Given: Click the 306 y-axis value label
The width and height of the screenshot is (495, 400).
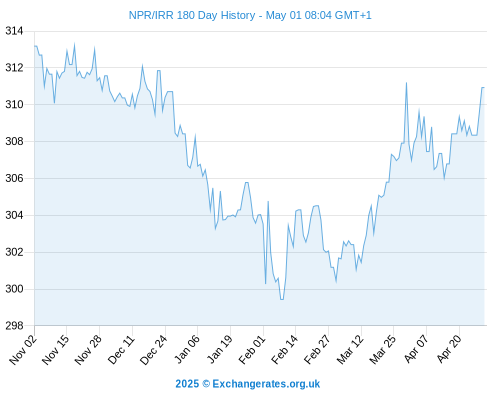Looking at the screenshot, I should click(x=14, y=178).
